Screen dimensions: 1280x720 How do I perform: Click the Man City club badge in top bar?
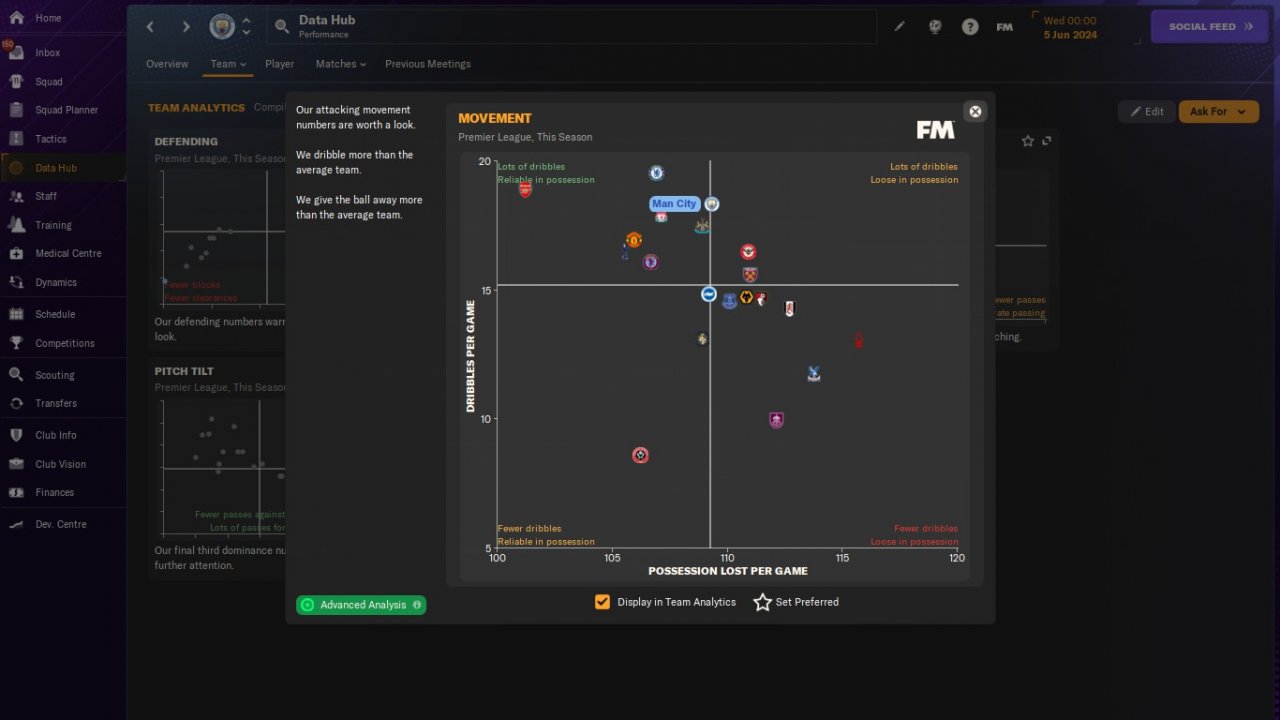(x=222, y=27)
